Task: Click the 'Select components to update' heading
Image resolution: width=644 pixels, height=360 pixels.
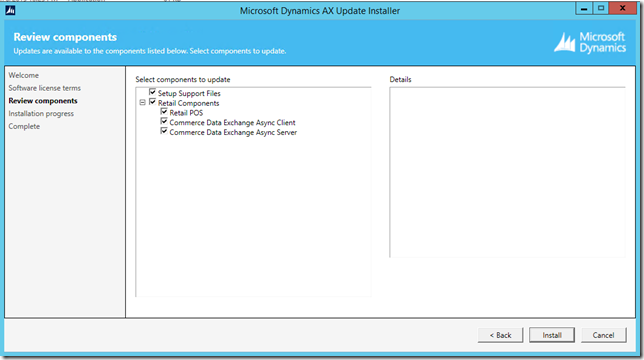Action: pos(183,80)
